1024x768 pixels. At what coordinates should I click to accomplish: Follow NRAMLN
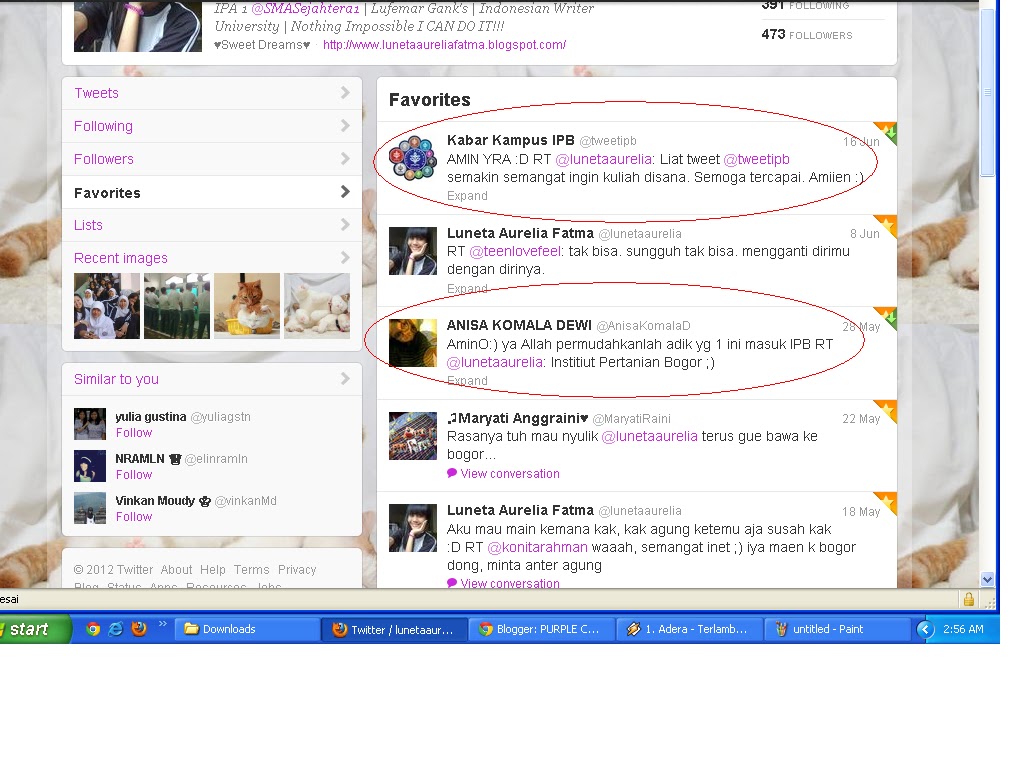click(134, 475)
